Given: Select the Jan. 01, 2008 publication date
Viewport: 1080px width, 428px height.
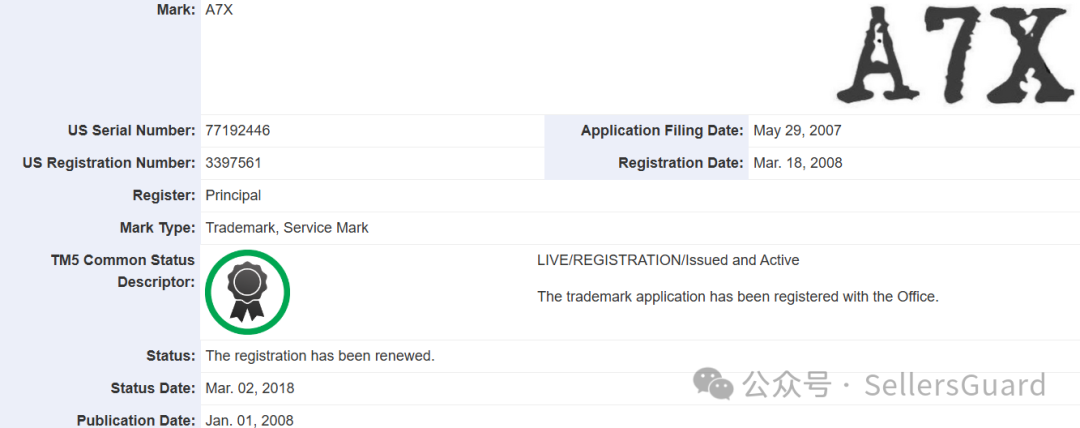Looking at the screenshot, I should (x=249, y=420).
